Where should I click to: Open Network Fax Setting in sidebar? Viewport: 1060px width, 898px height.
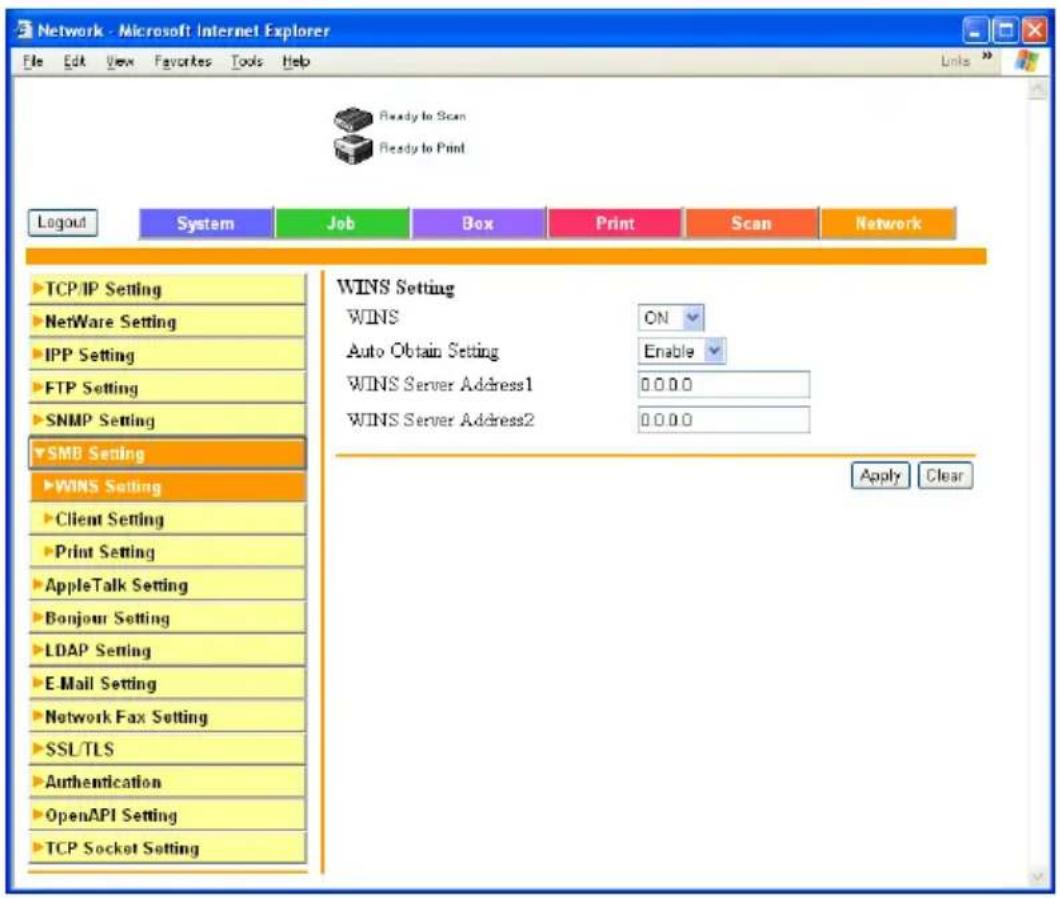[x=167, y=717]
